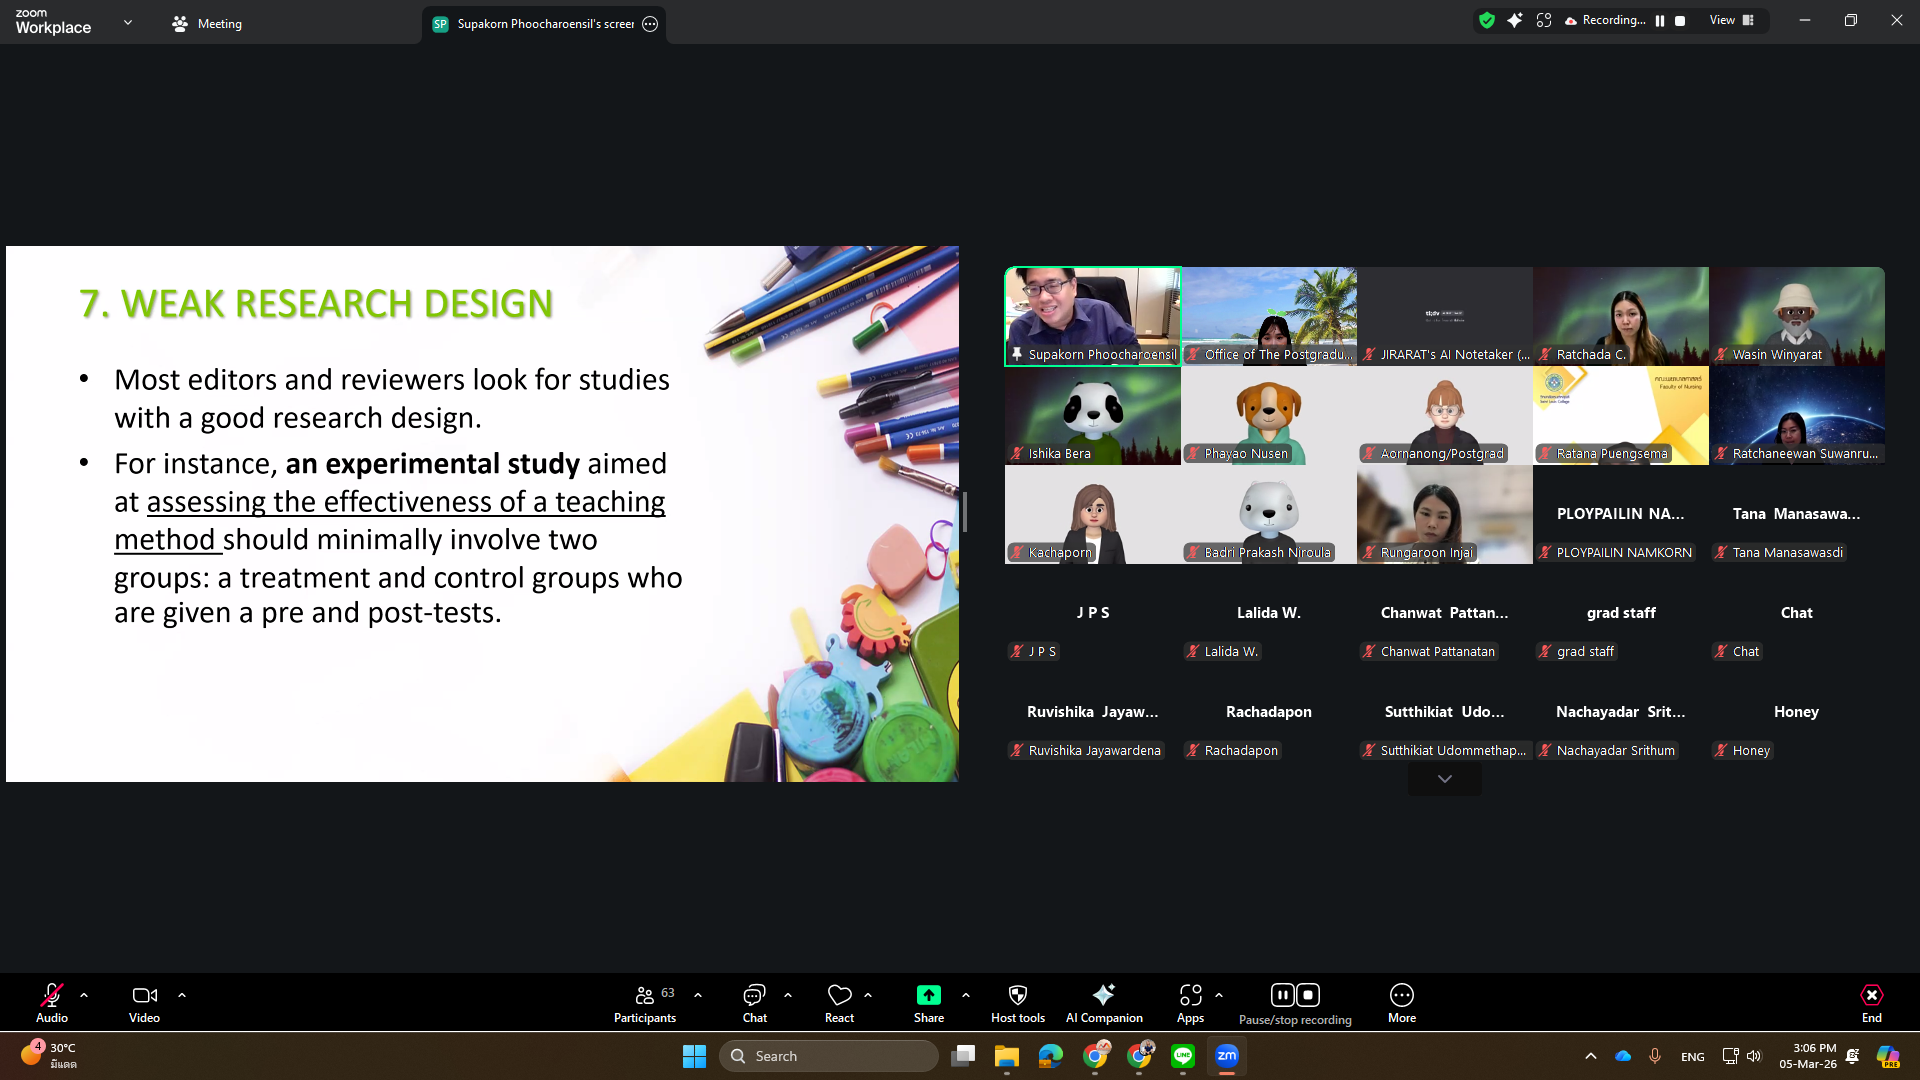Viewport: 1920px width, 1080px height.
Task: Show more participants chevron below gallery
Action: (1444, 779)
